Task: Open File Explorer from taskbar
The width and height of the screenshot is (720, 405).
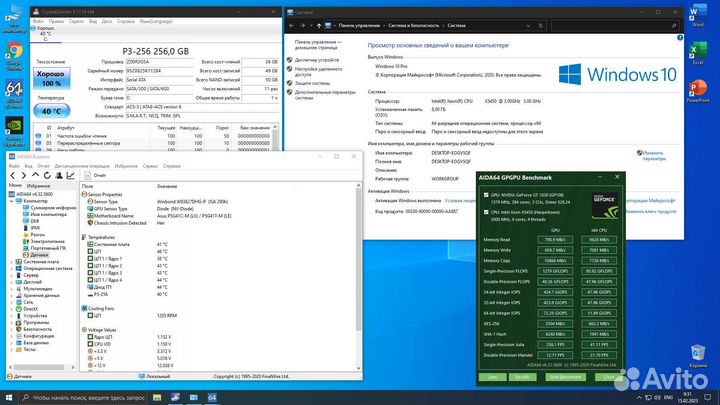Action: [157, 397]
